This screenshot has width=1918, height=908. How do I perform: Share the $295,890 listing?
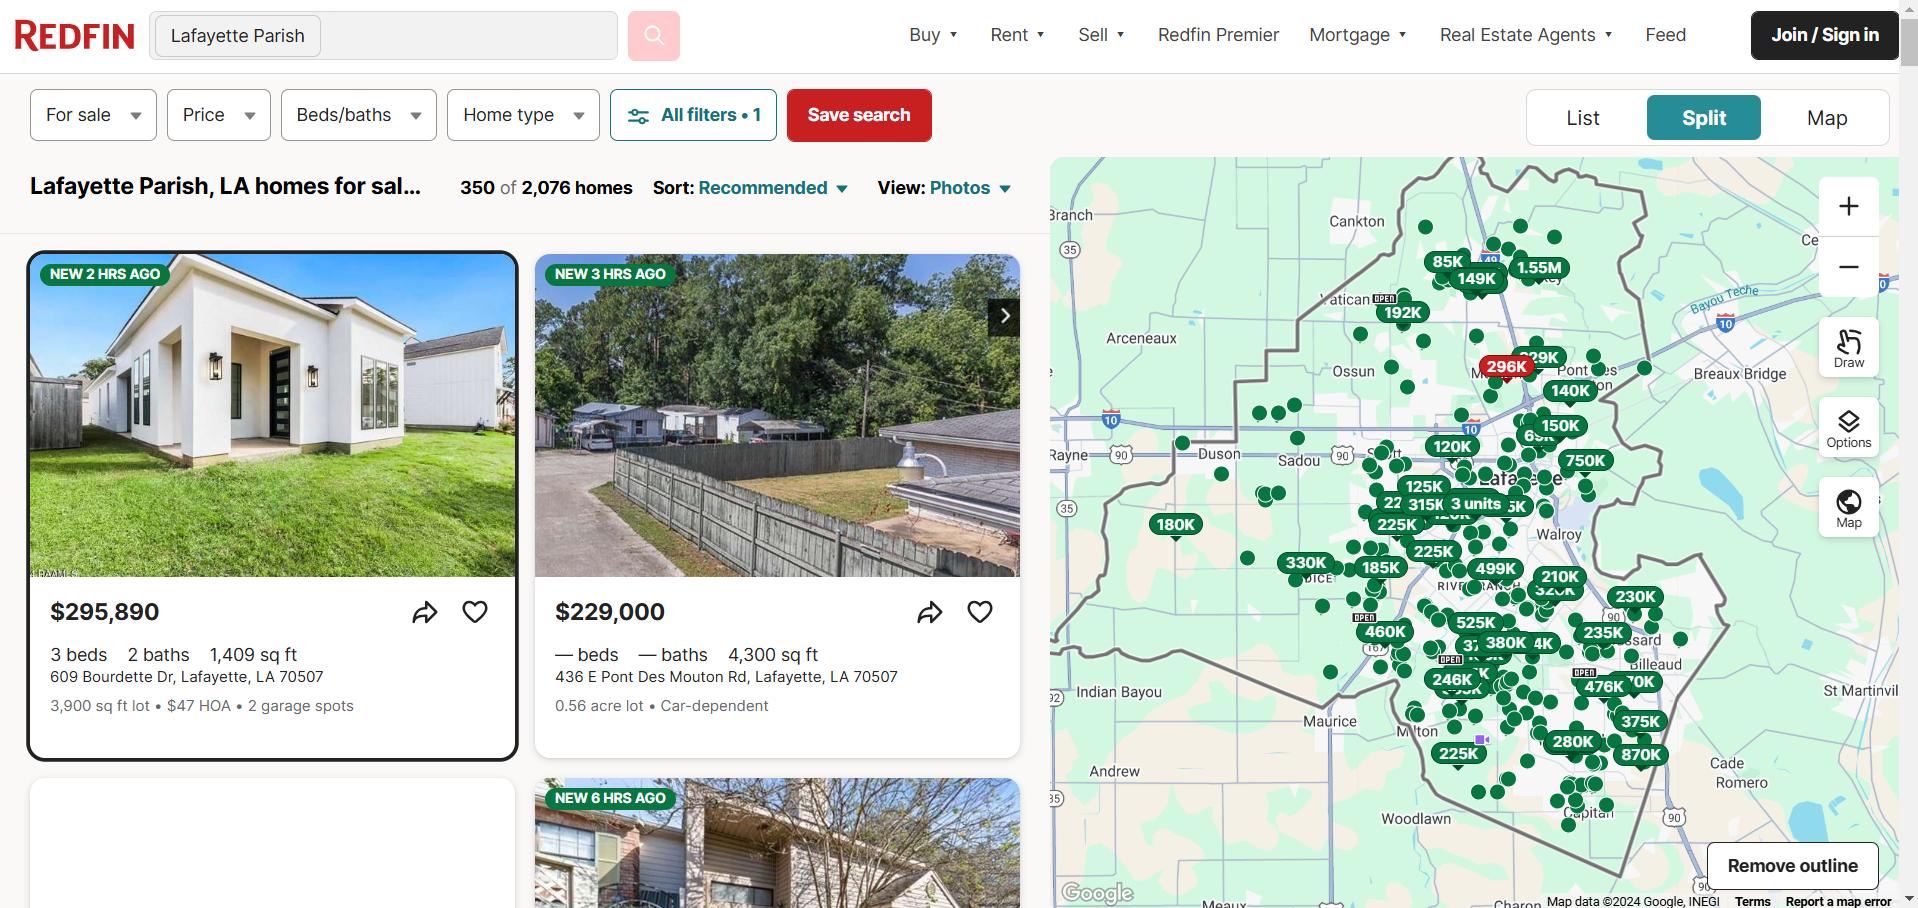click(425, 612)
